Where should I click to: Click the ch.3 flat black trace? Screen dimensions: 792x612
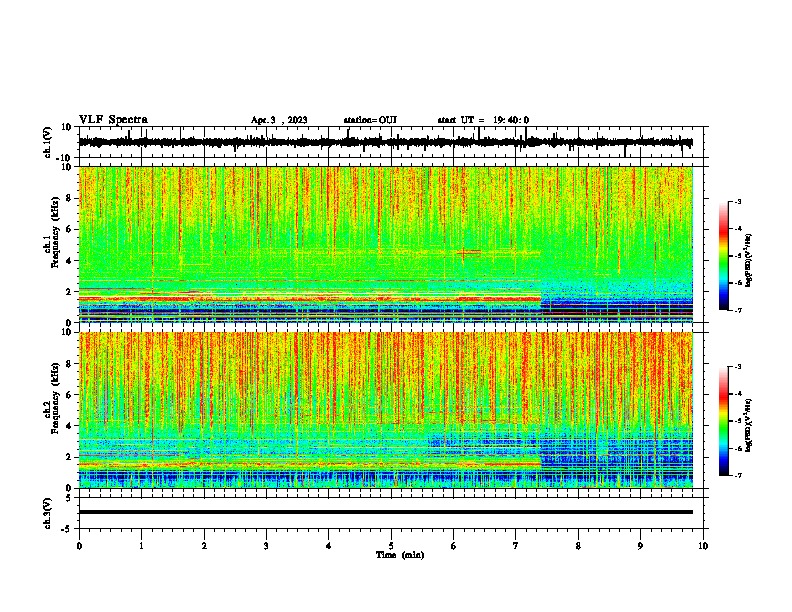pyautogui.click(x=385, y=512)
